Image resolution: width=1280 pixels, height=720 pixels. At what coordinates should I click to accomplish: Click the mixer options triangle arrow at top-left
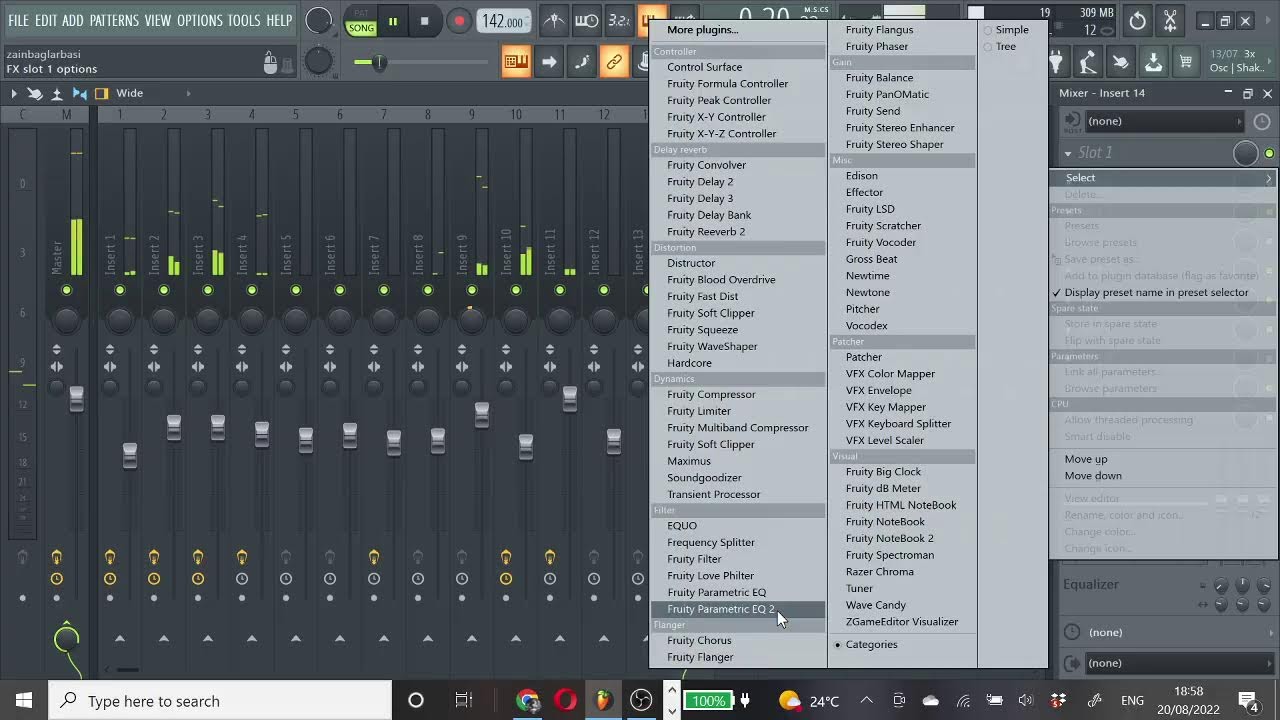point(13,93)
